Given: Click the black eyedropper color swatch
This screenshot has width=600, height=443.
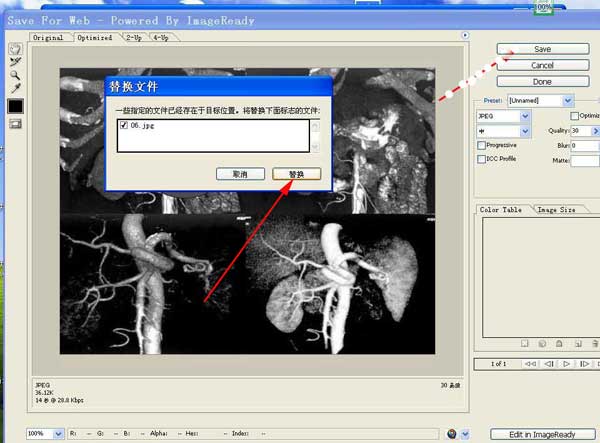Looking at the screenshot, I should click(x=15, y=106).
